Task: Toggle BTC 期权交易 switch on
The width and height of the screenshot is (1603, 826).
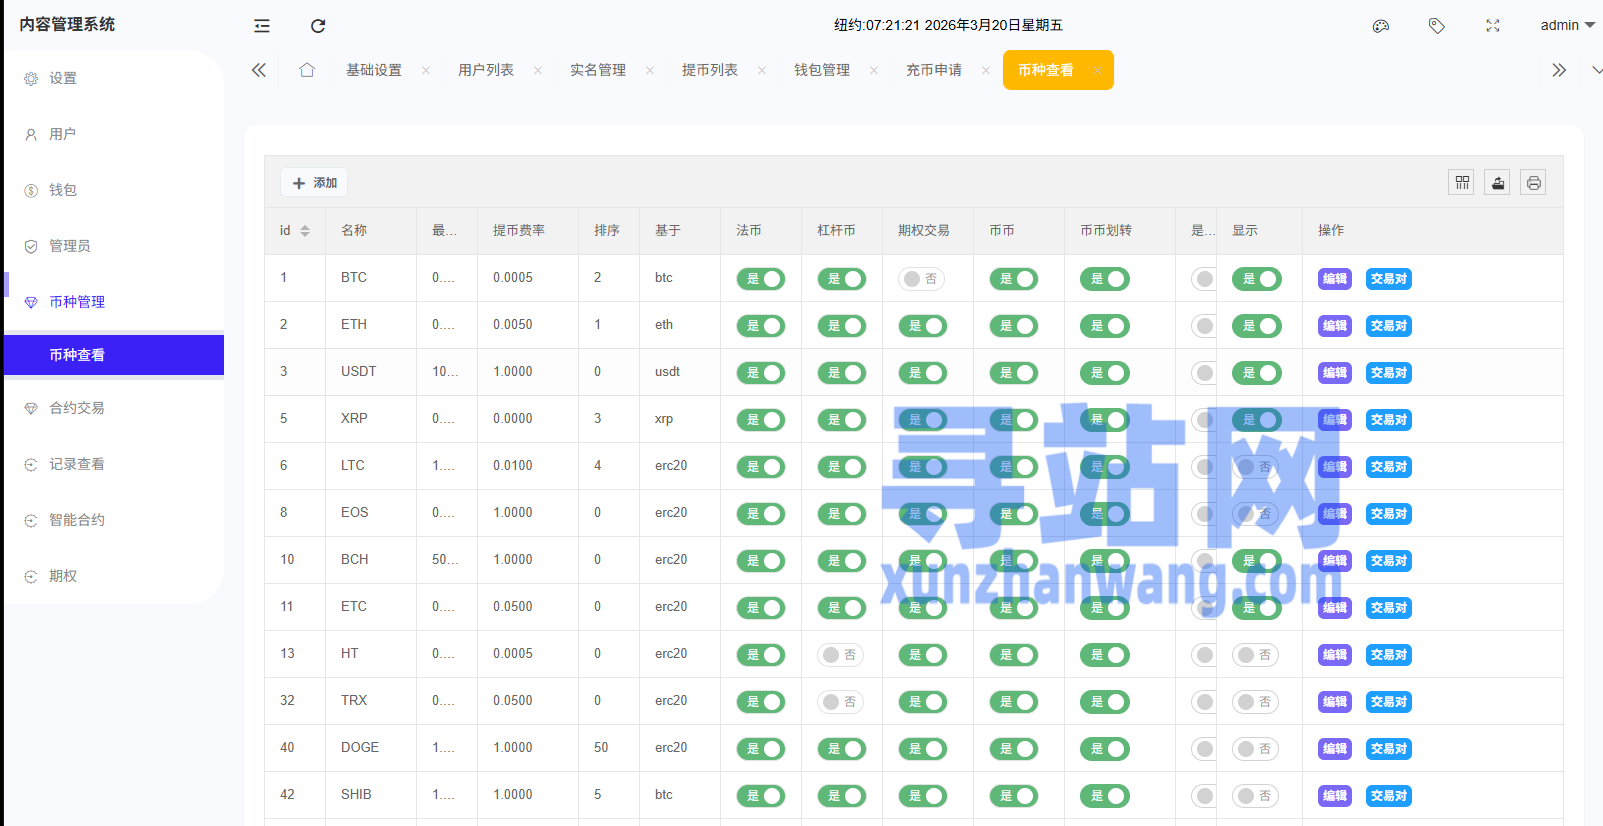Action: click(x=921, y=279)
